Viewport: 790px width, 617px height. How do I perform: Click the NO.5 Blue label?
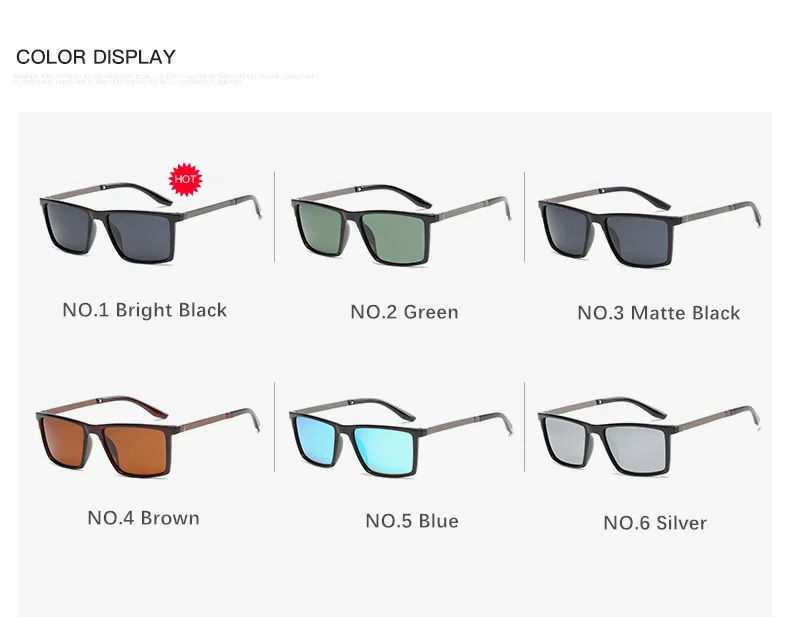pyautogui.click(x=412, y=521)
